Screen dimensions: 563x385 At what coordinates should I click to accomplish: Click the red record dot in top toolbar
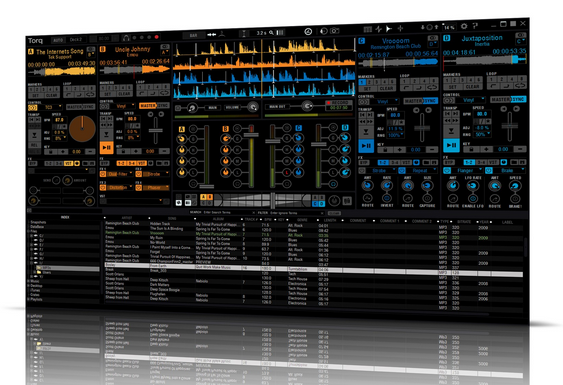tap(157, 37)
